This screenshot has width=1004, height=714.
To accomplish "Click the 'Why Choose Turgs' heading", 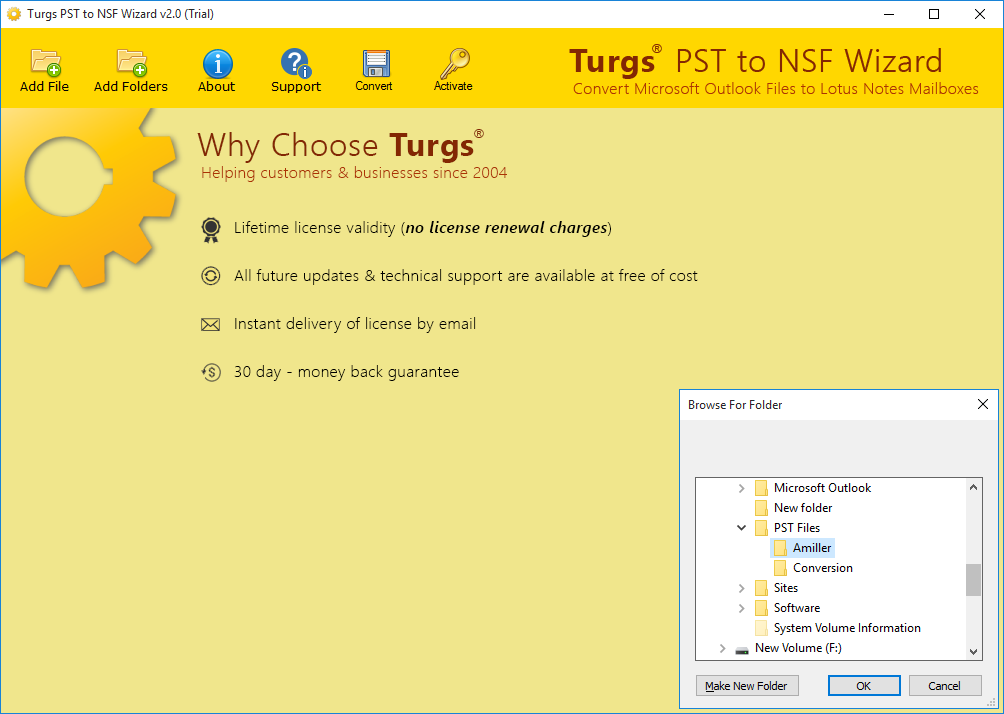I will [340, 144].
